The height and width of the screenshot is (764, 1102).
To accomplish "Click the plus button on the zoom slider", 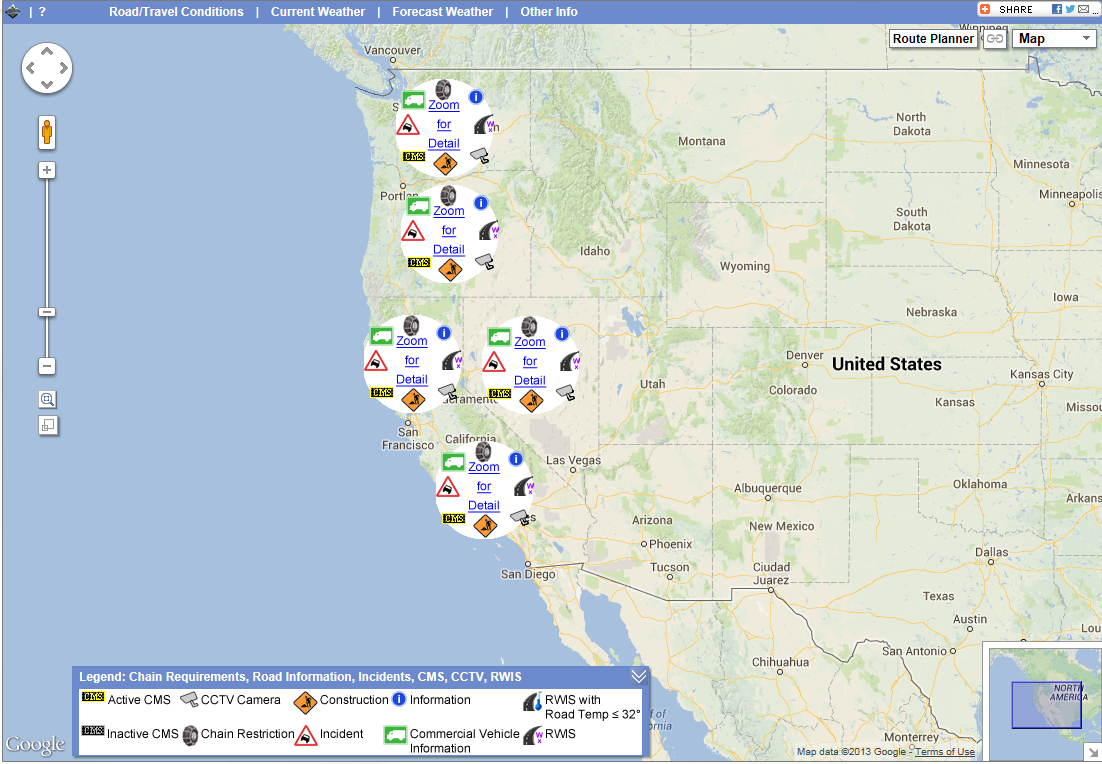I will pyautogui.click(x=46, y=169).
